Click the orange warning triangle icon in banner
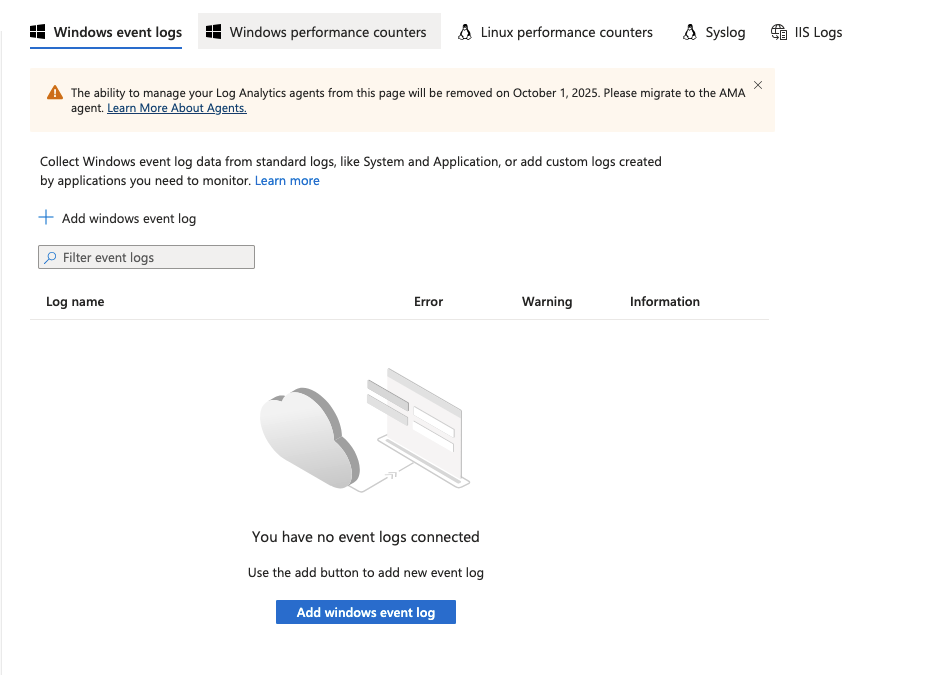 pos(55,93)
